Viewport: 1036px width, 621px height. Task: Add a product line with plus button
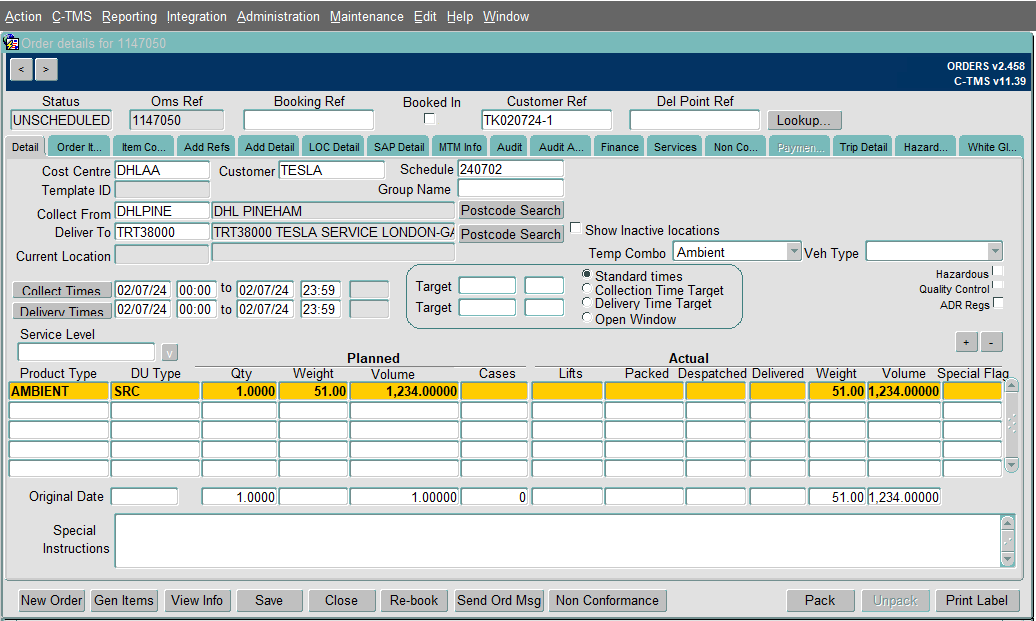966,342
